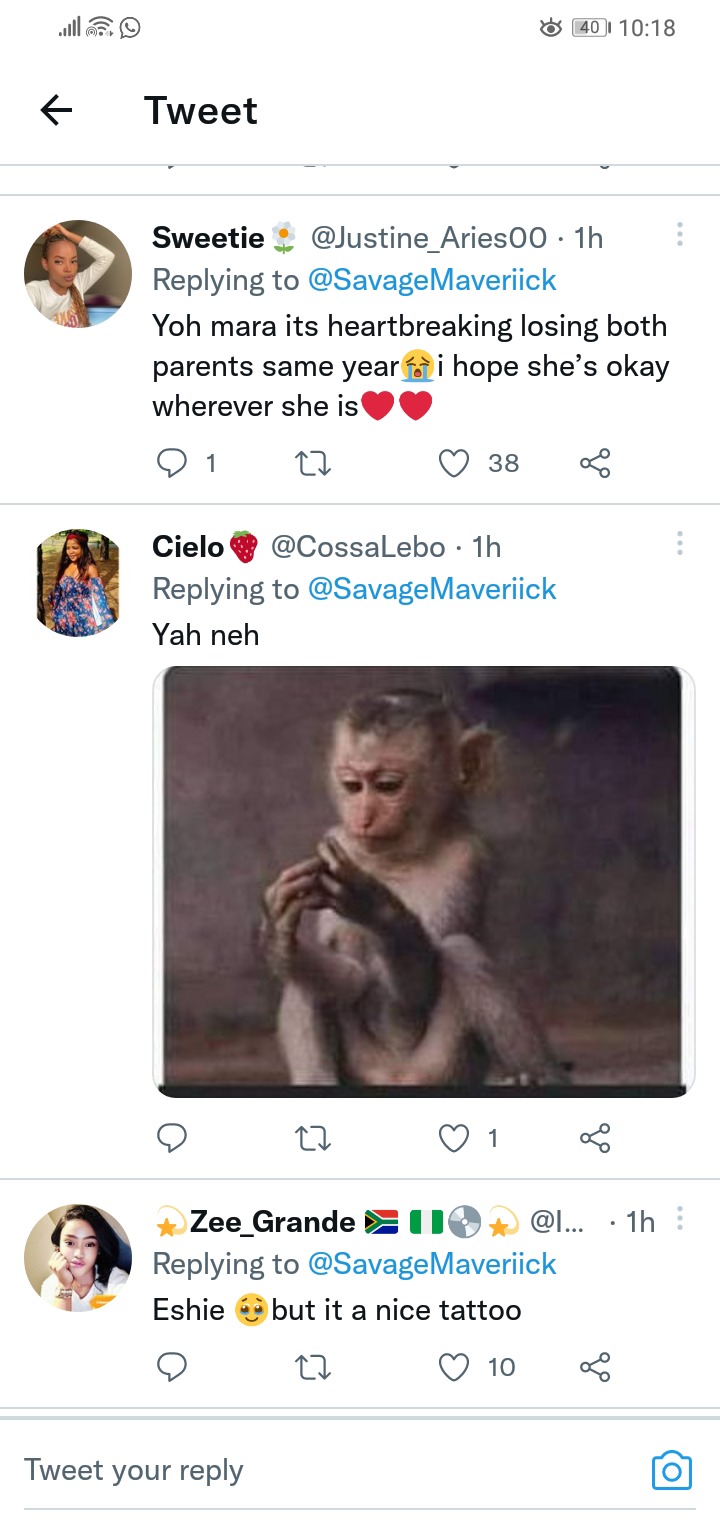Retweet Cielo's monkey image tweet
Screen dimensions: 720x1520
point(314,1137)
